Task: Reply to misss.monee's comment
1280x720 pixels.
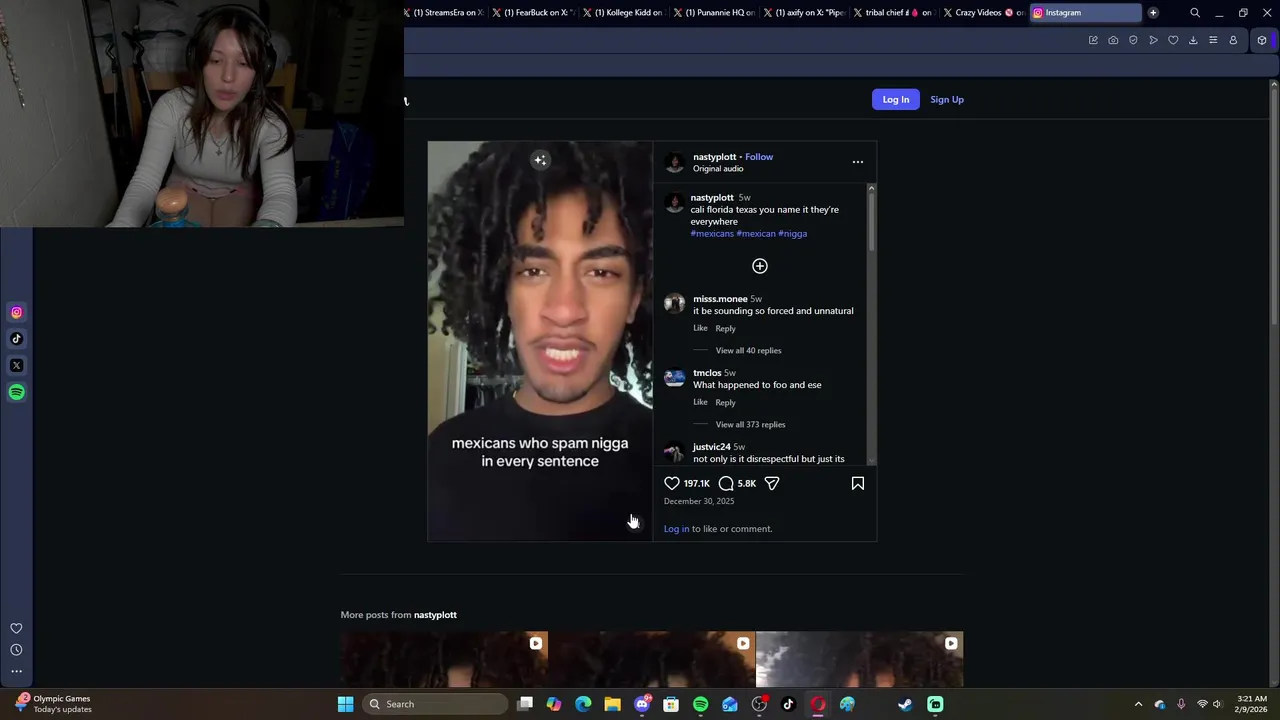Action: point(725,328)
